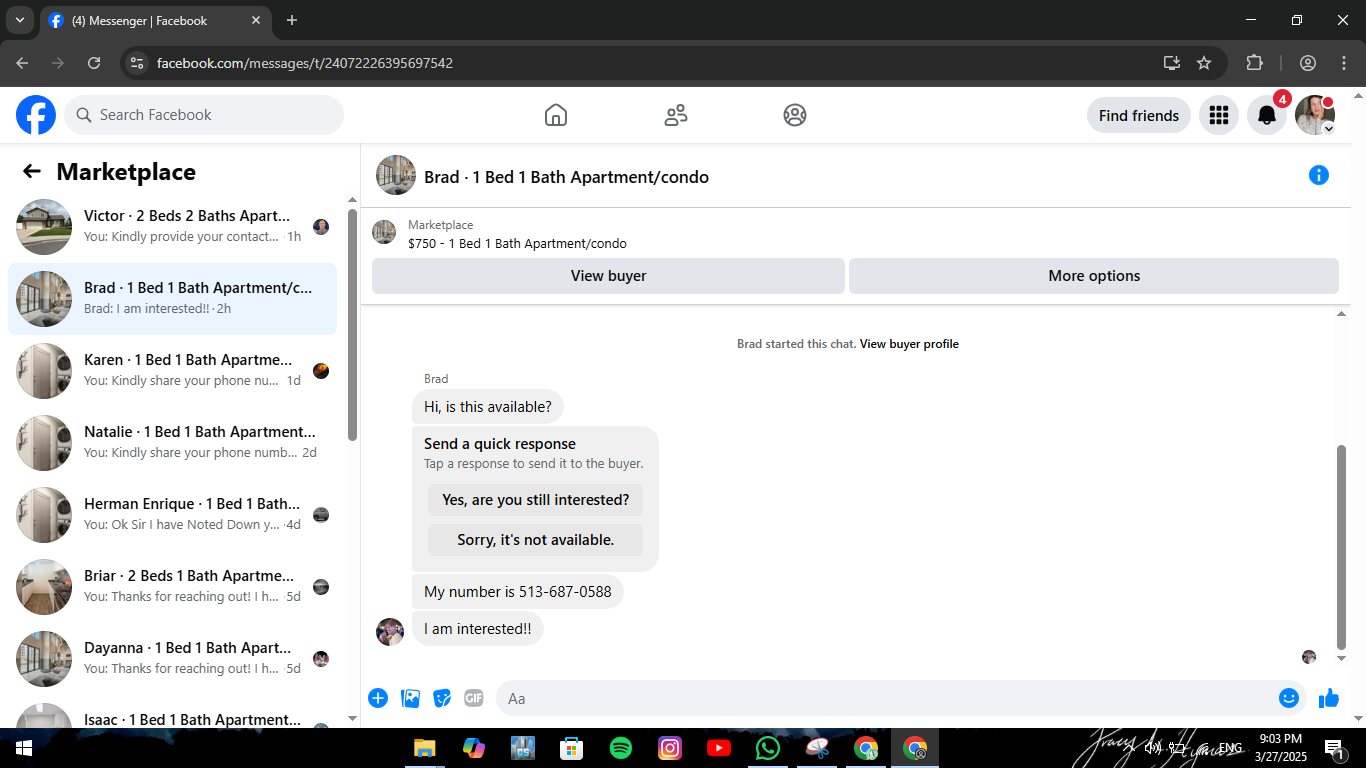Open Dayanna's 1 Bed 1 Bath conversation

pyautogui.click(x=172, y=659)
